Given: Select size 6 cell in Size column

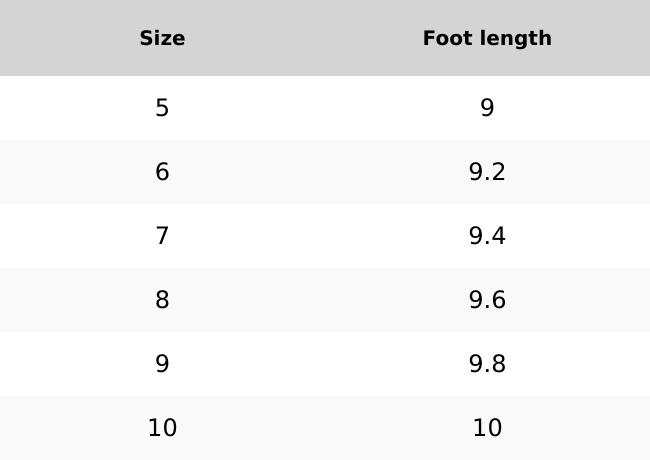Looking at the screenshot, I should point(162,172).
